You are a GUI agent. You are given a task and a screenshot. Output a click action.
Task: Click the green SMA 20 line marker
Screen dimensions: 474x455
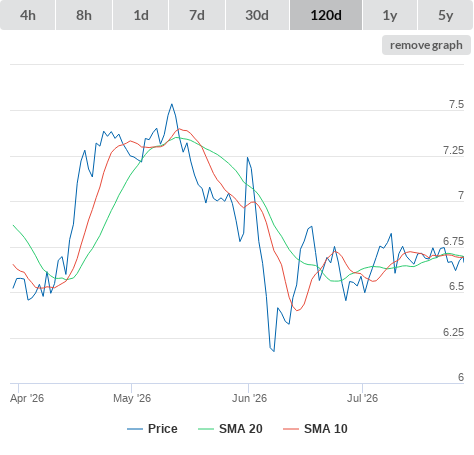point(206,429)
